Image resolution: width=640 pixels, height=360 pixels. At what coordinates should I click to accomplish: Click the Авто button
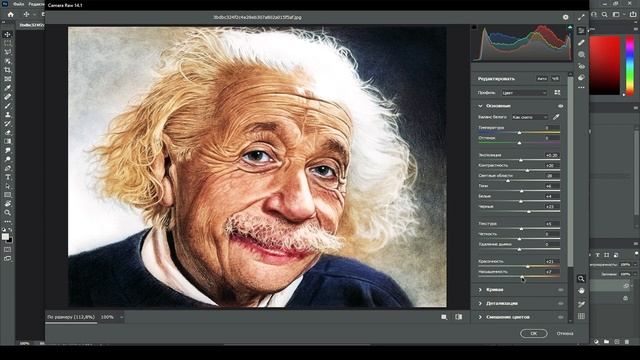[542, 78]
